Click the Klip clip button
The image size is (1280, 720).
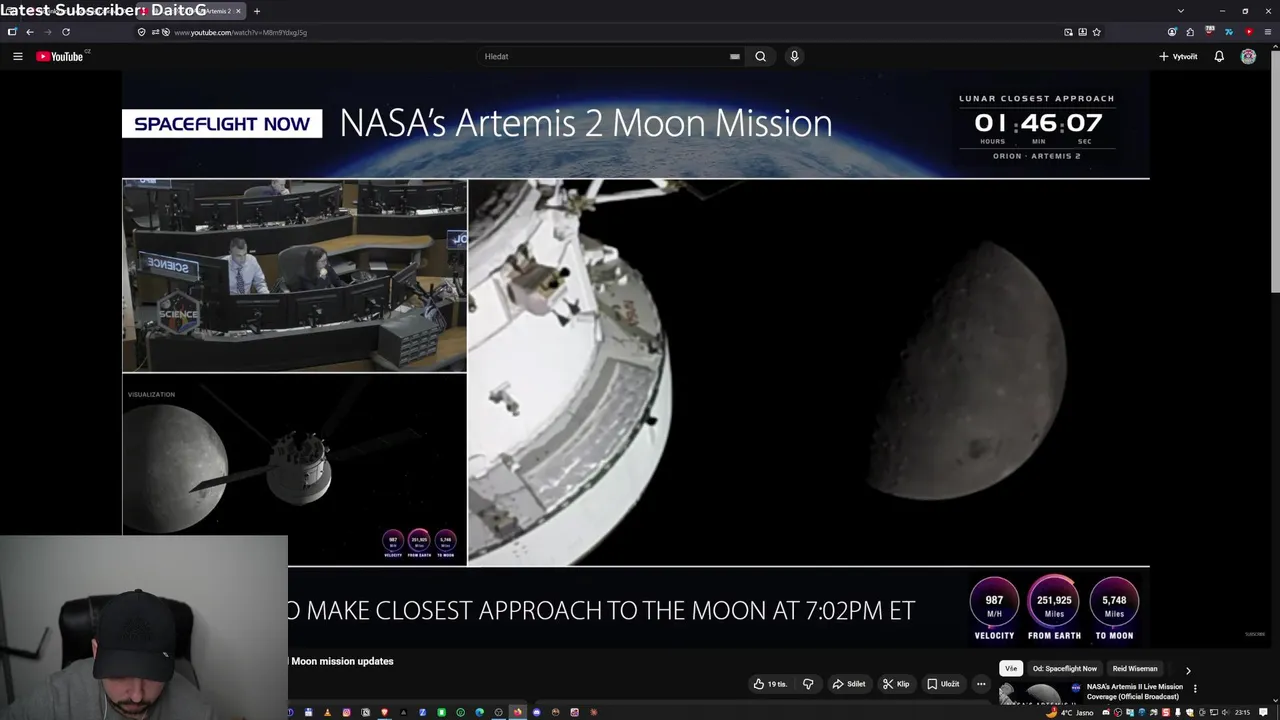pos(896,684)
